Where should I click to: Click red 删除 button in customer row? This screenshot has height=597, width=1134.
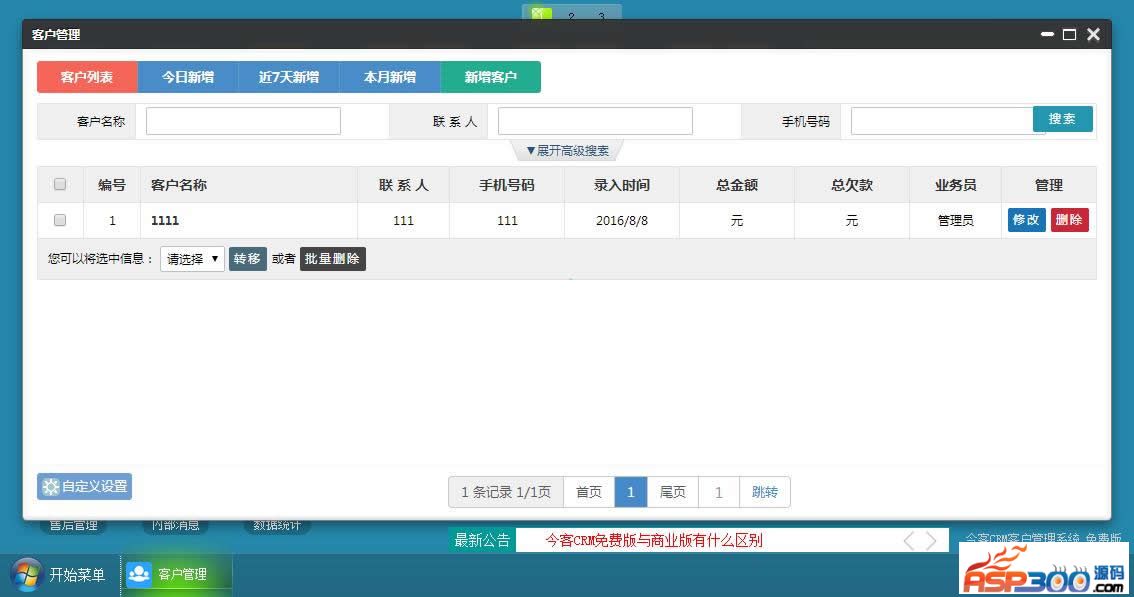point(1069,220)
